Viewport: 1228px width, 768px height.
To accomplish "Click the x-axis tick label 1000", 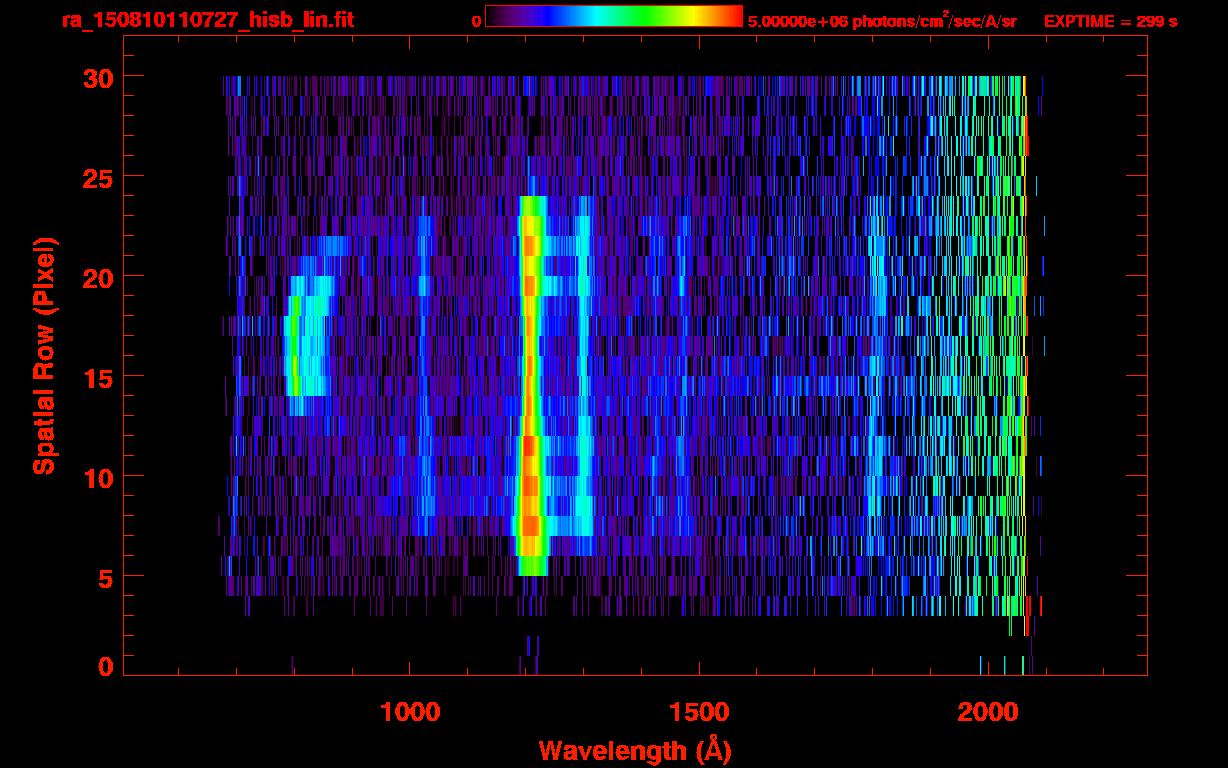I will 411,711.
